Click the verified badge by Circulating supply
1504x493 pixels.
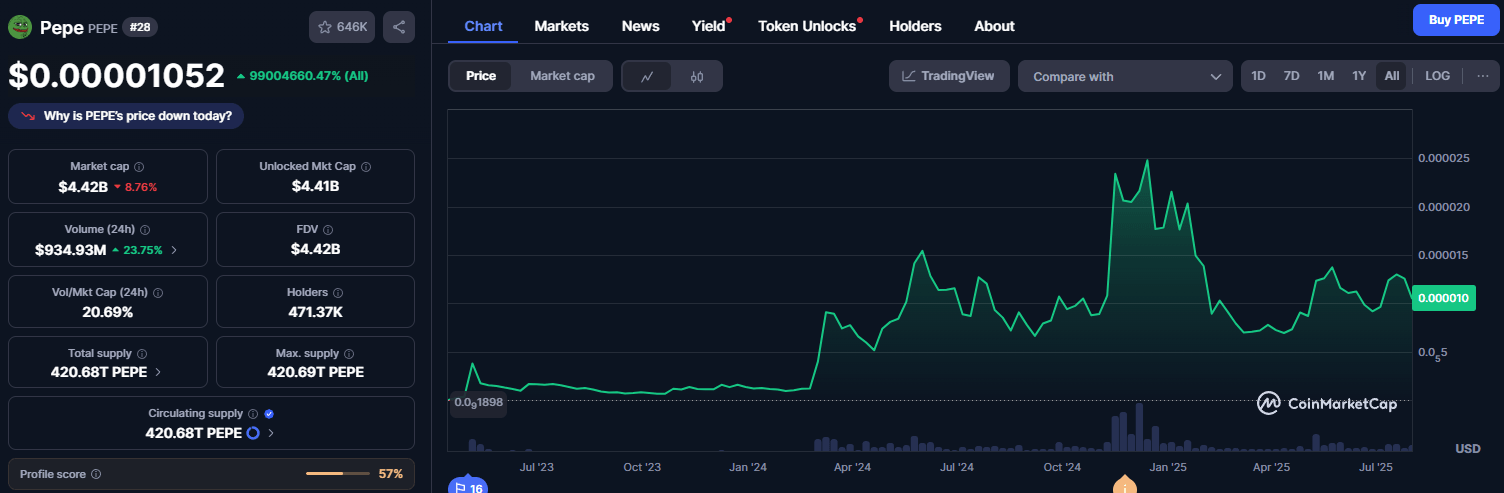pyautogui.click(x=269, y=414)
